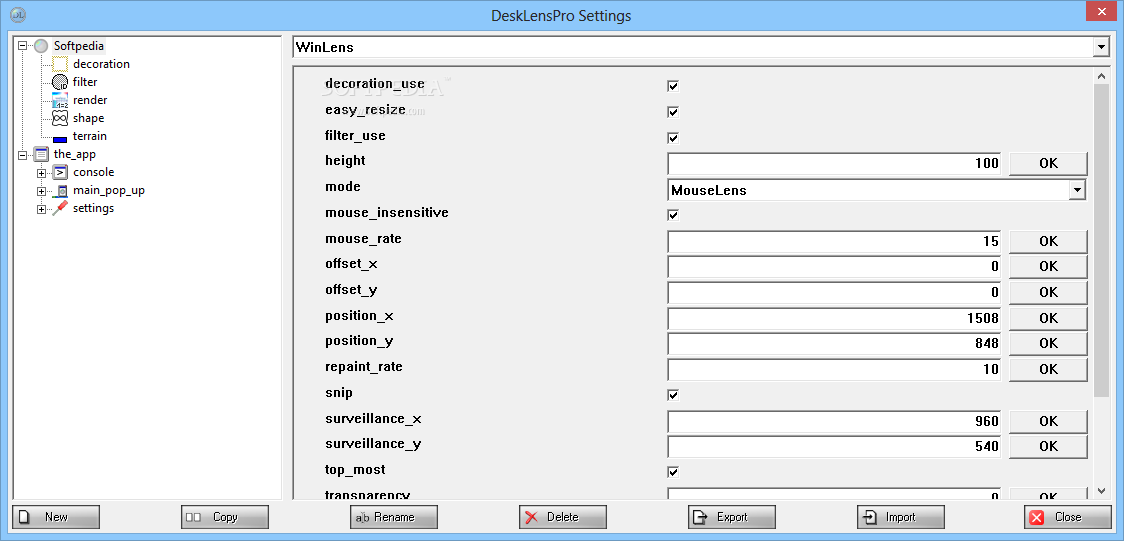The image size is (1124, 541).
Task: Expand the settings tree node
Action: point(41,209)
